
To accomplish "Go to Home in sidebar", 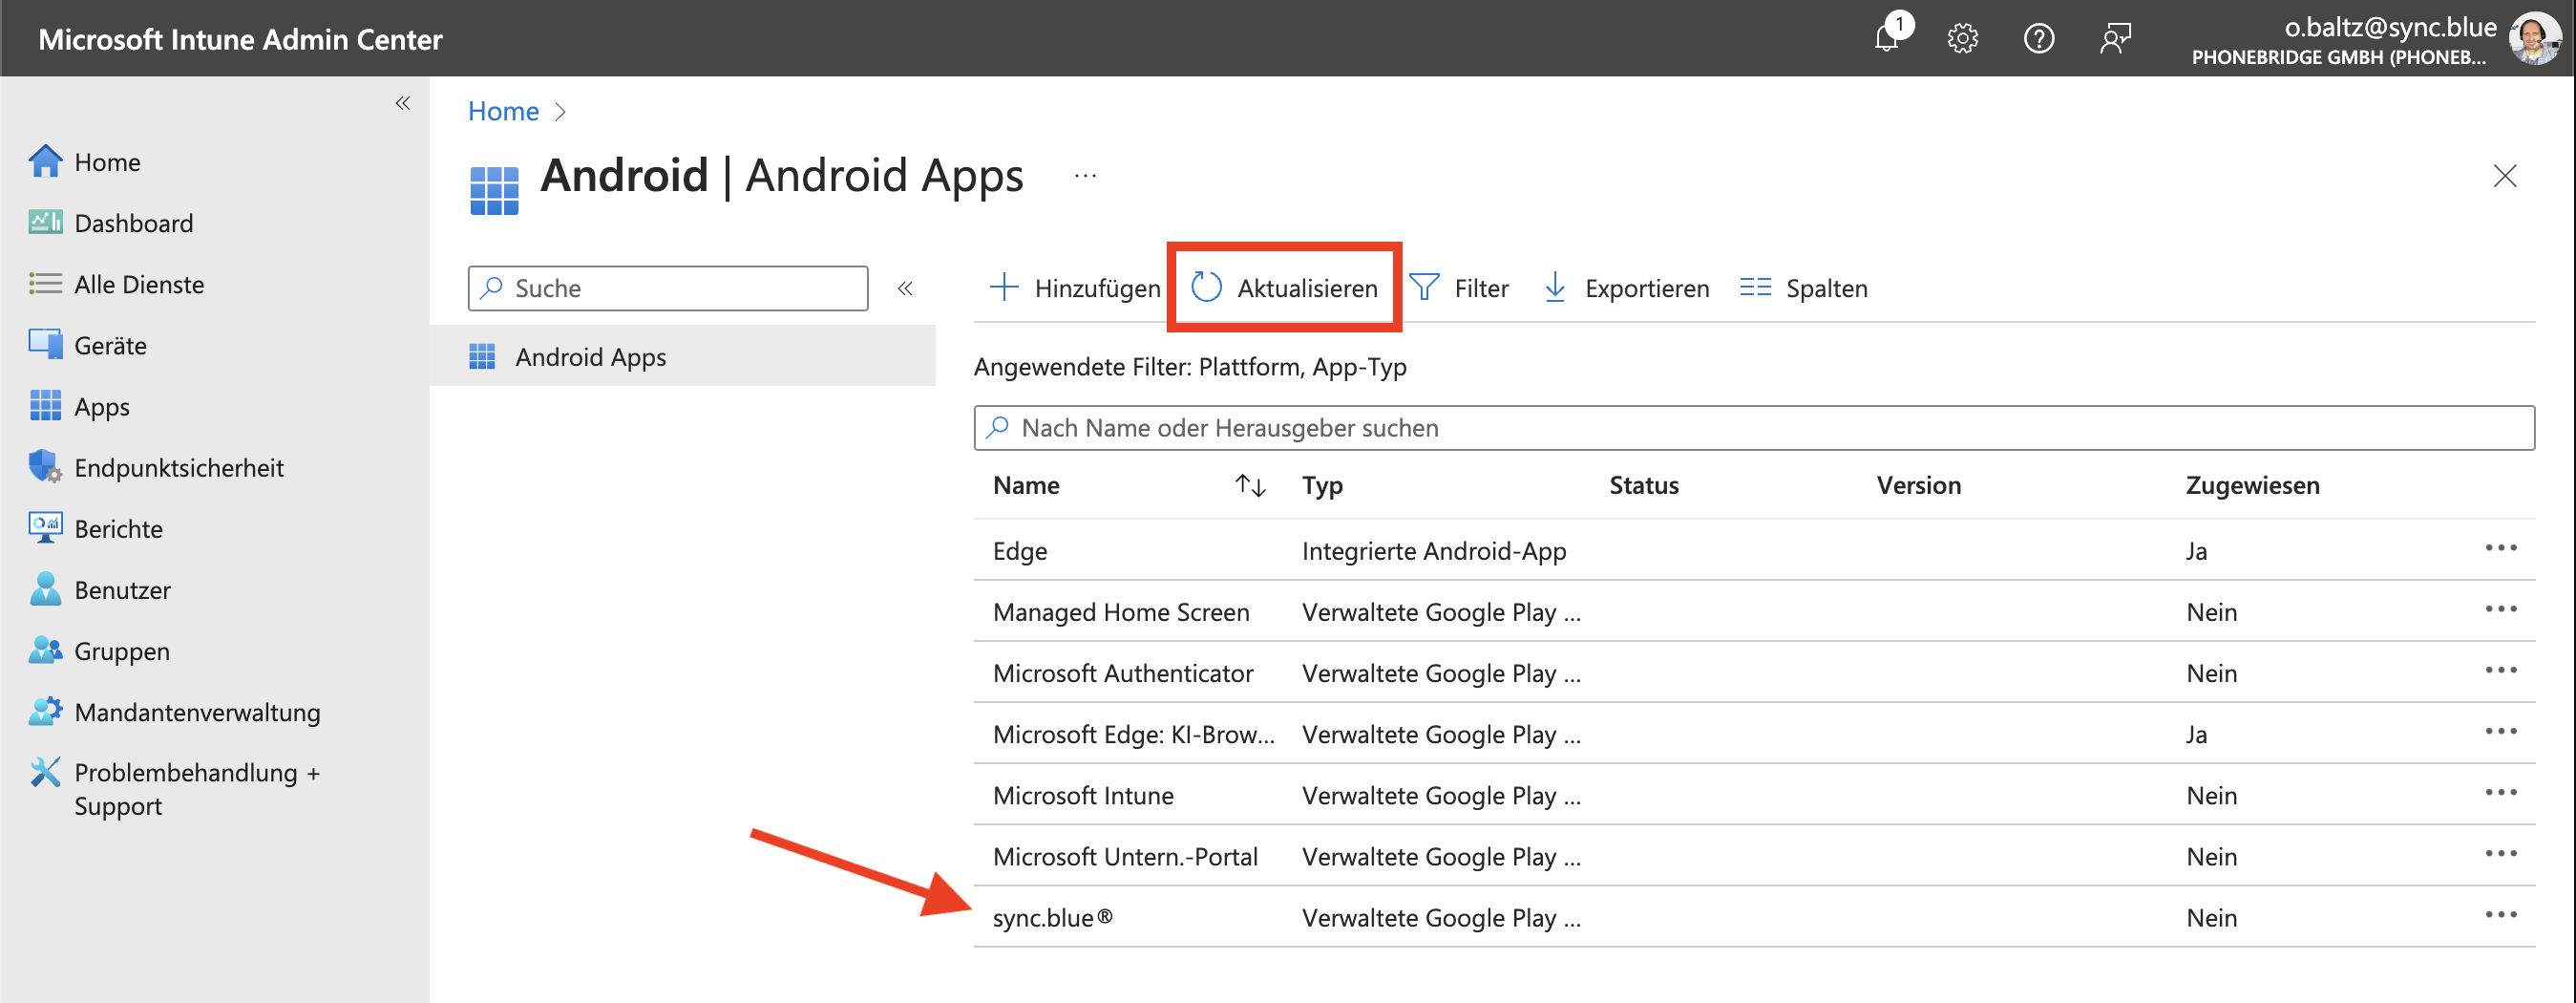I will click(x=86, y=161).
